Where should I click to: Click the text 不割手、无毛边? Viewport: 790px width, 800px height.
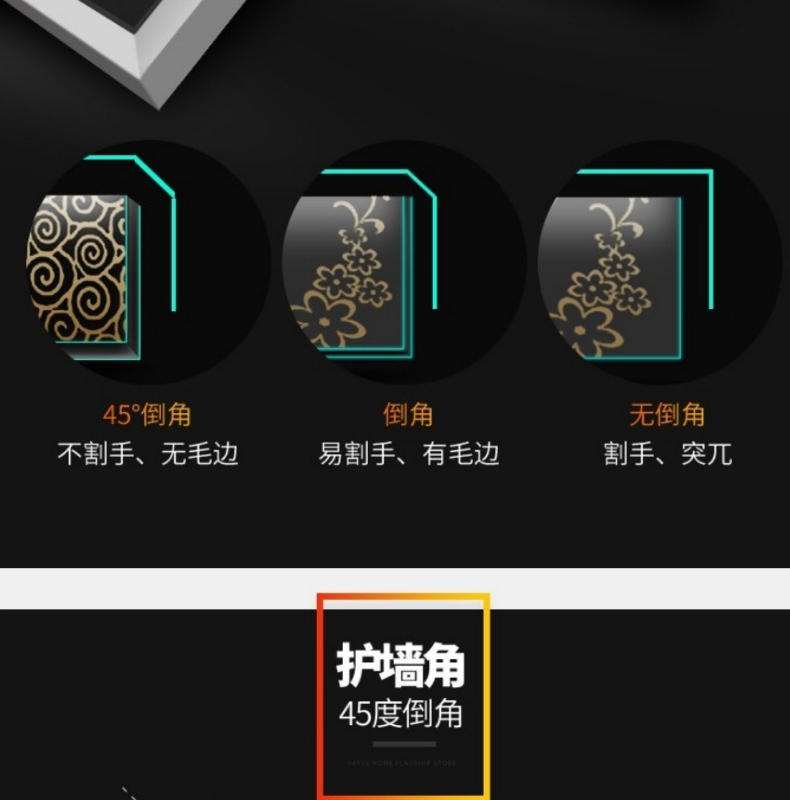148,454
